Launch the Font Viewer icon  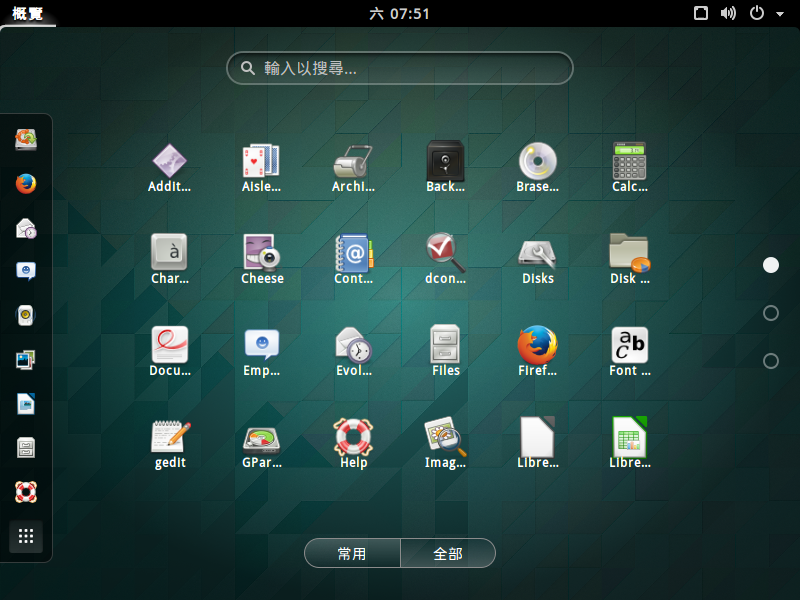[630, 345]
